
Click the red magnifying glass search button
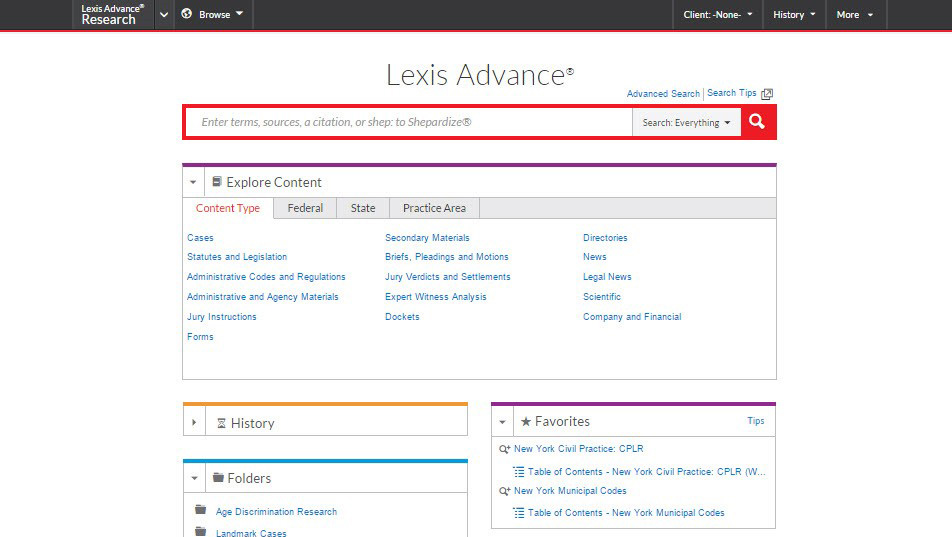757,122
